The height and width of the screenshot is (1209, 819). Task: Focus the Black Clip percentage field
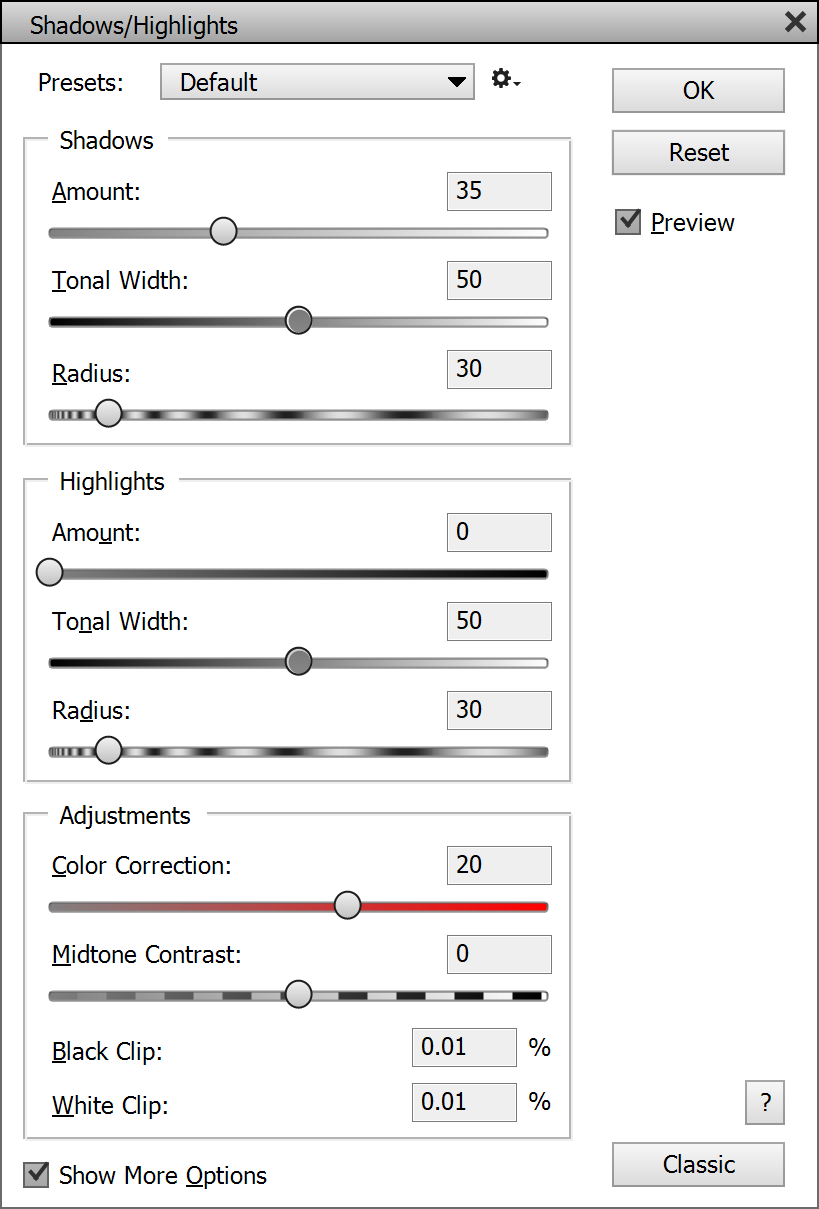point(464,1048)
